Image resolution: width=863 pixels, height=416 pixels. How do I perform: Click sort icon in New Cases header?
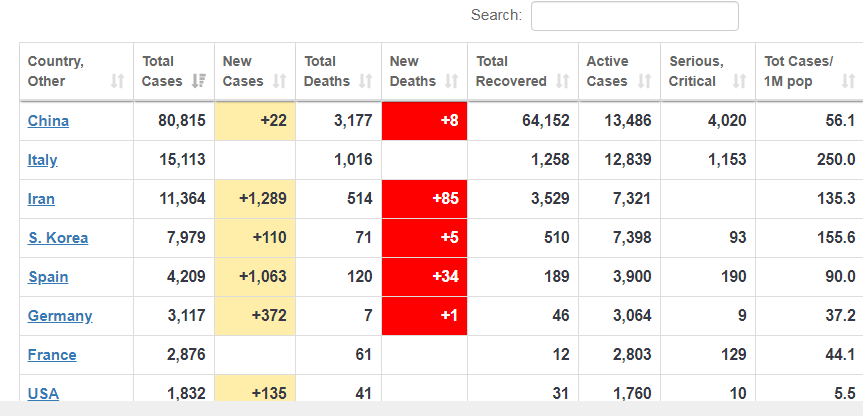(x=279, y=81)
